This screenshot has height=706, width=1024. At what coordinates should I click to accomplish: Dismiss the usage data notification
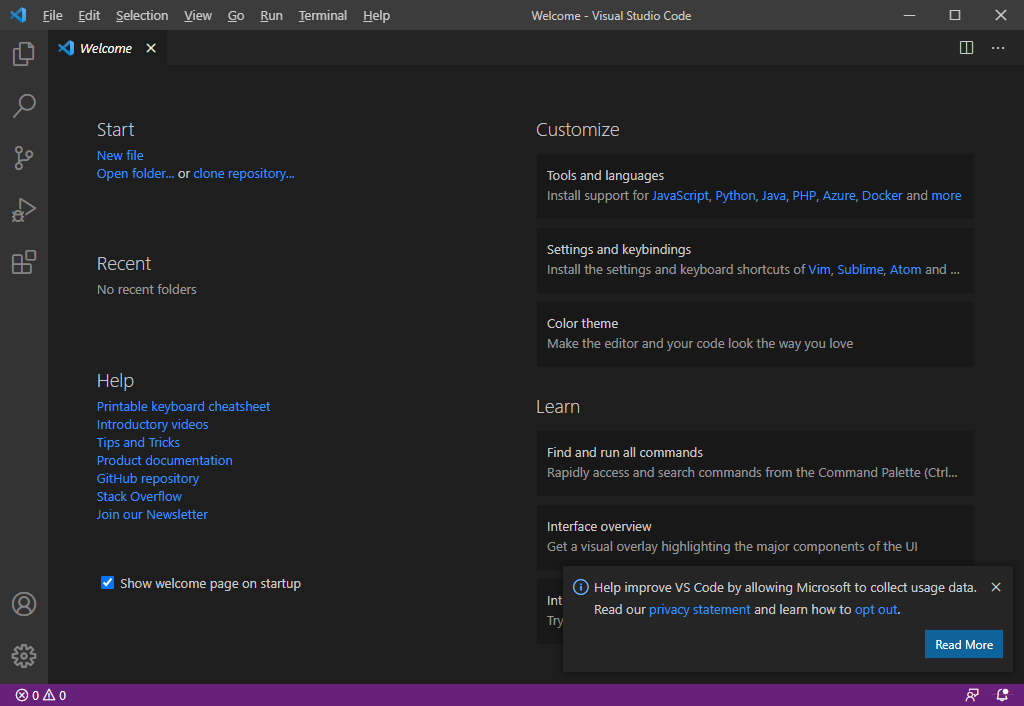click(995, 587)
